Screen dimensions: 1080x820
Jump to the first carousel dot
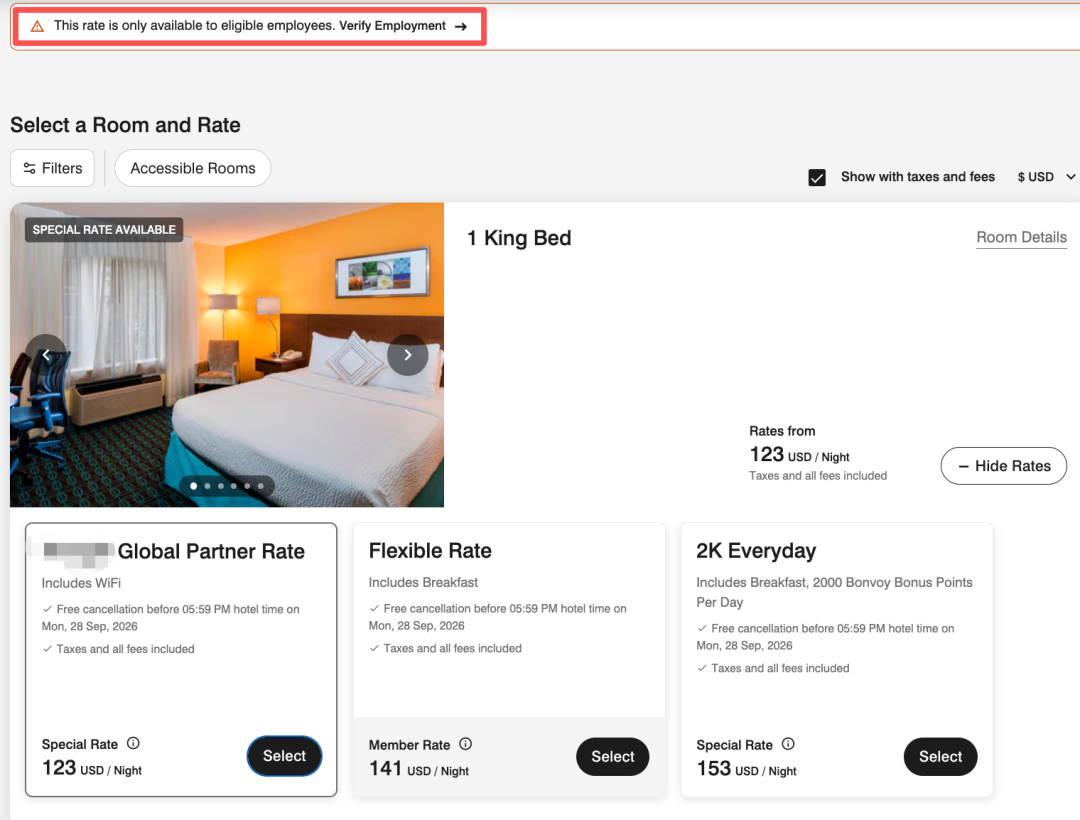click(x=194, y=486)
